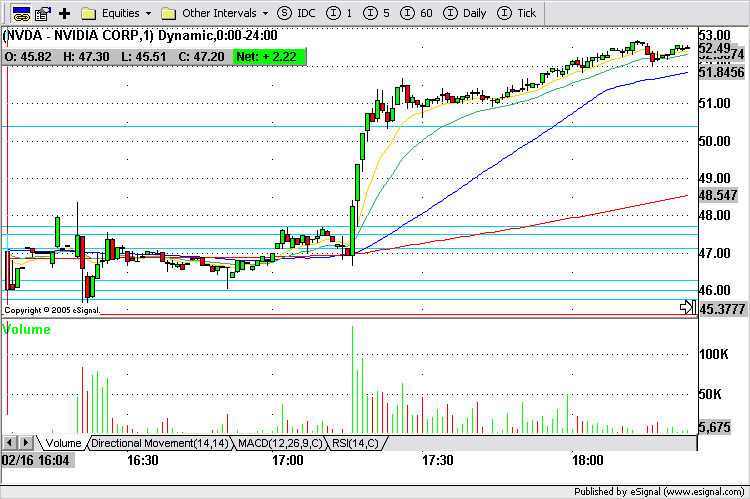Click the green Volume study label

[26, 329]
